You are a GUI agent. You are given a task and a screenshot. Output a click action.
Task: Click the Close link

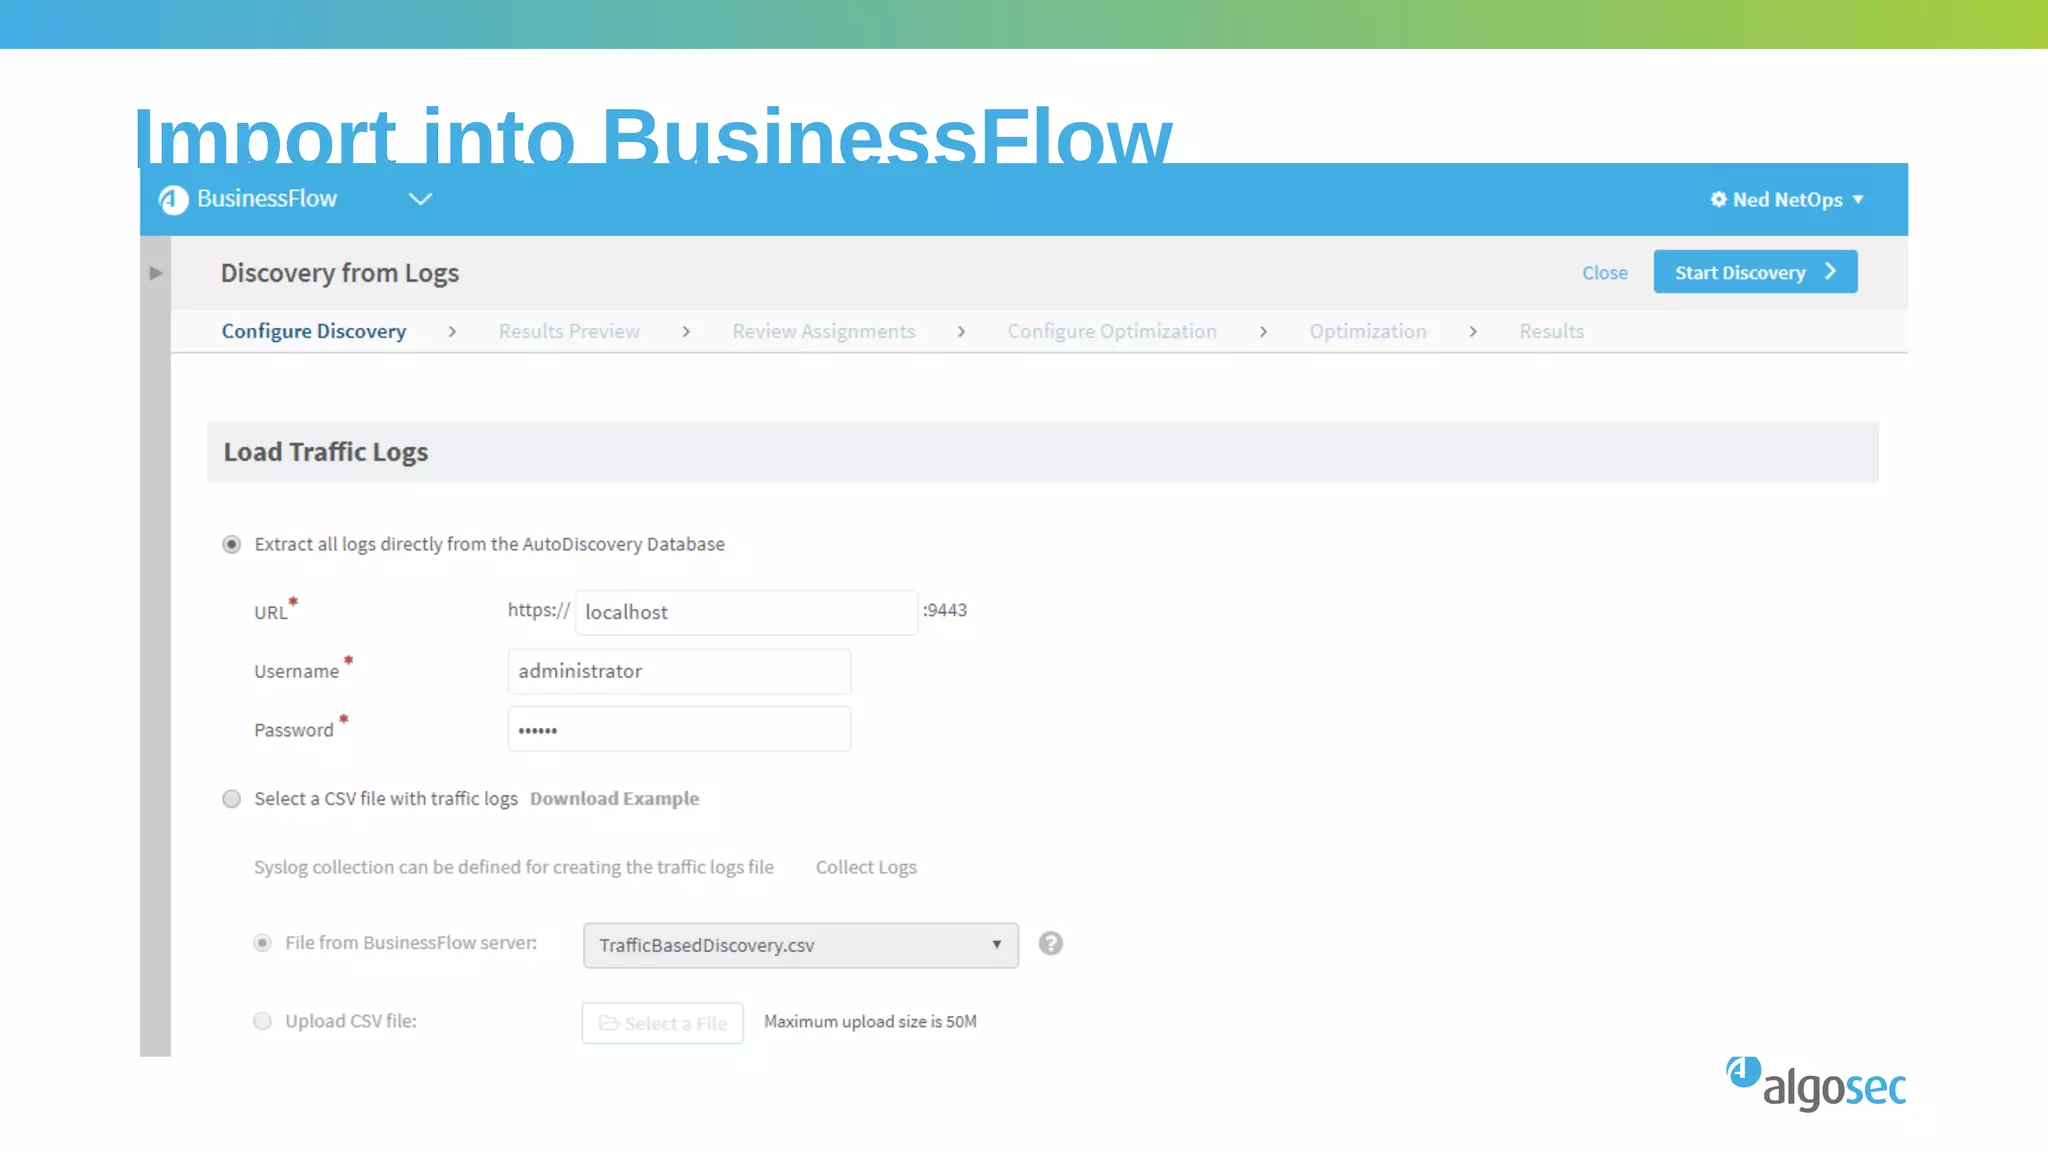pyautogui.click(x=1604, y=273)
